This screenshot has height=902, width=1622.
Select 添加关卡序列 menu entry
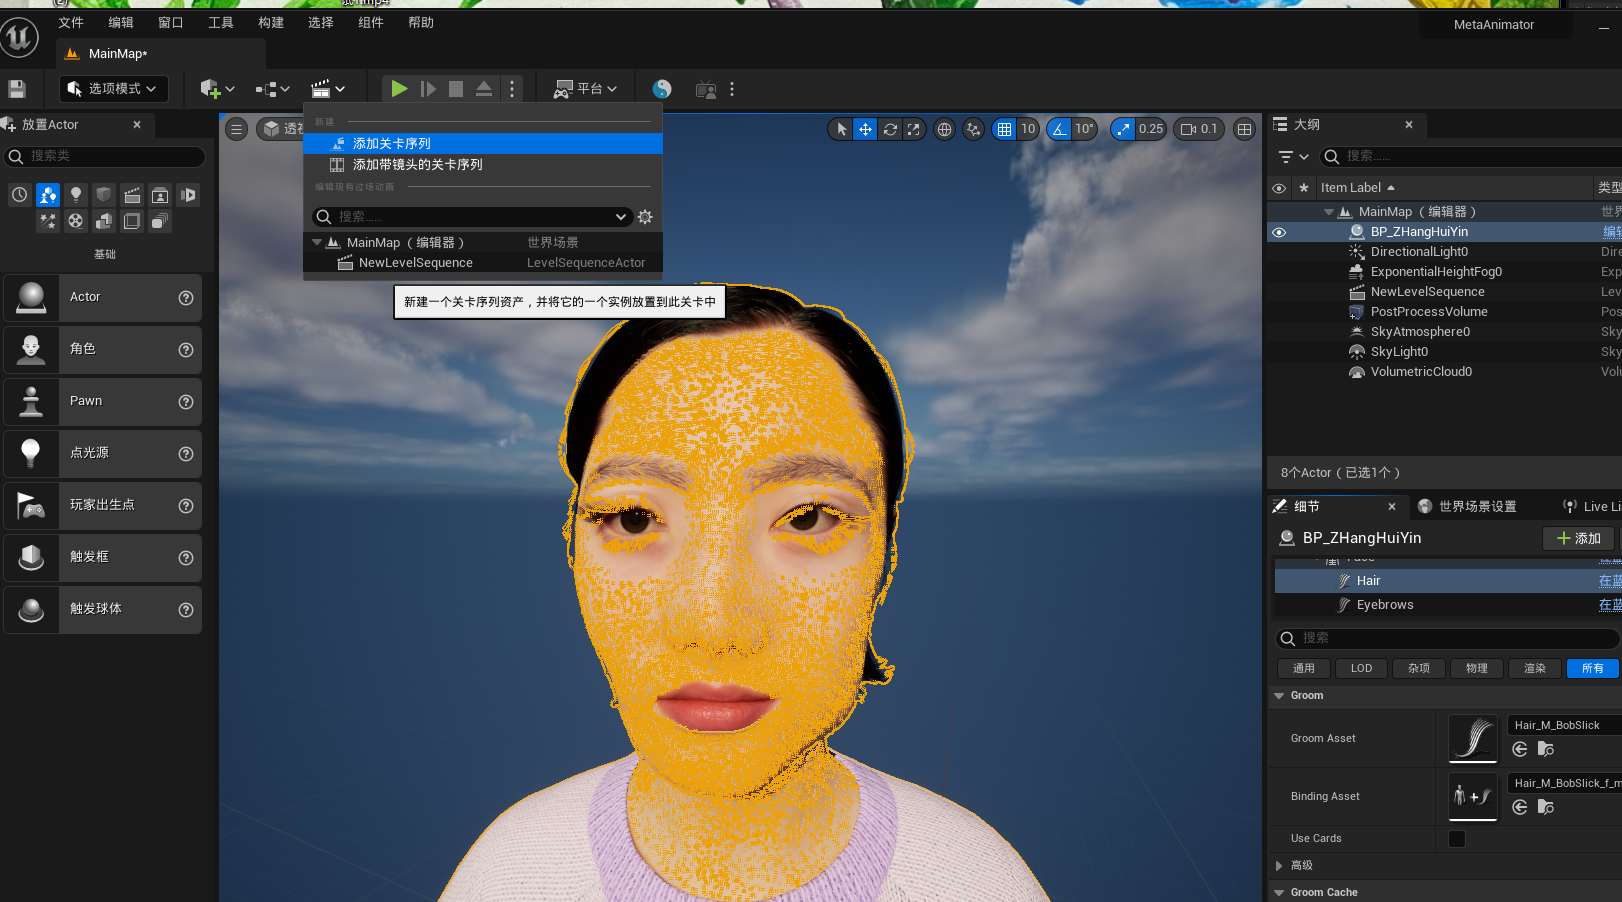pyautogui.click(x=483, y=144)
